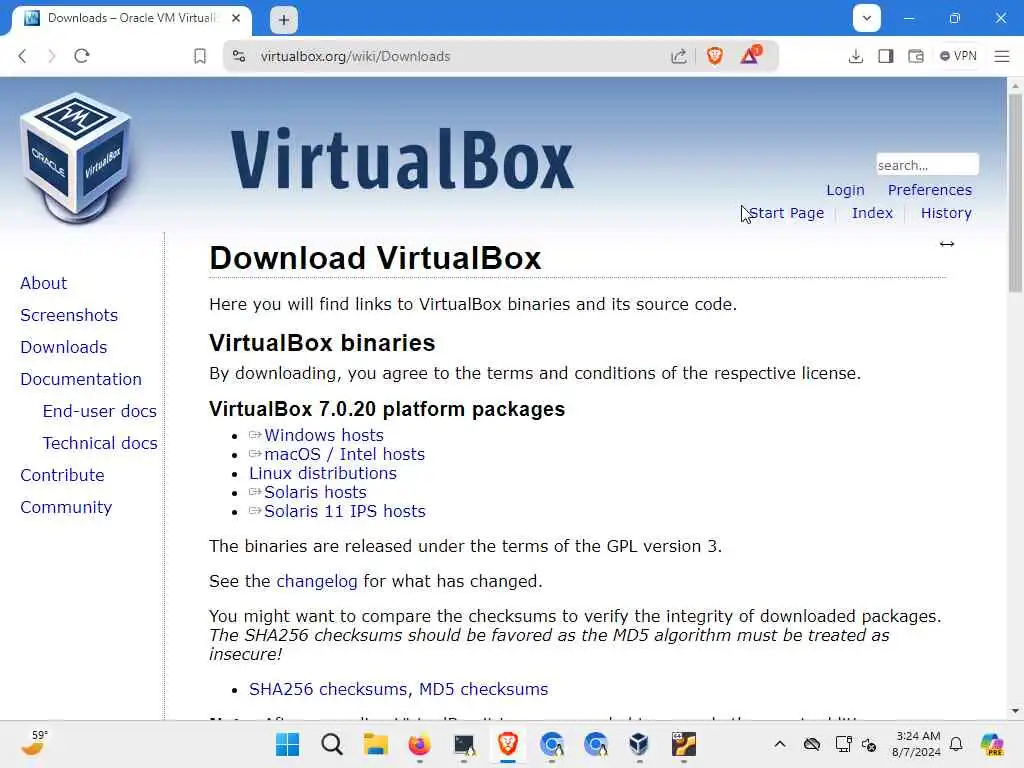Viewport: 1024px width, 768px height.
Task: Go back with the browser back arrow
Action: [22, 56]
